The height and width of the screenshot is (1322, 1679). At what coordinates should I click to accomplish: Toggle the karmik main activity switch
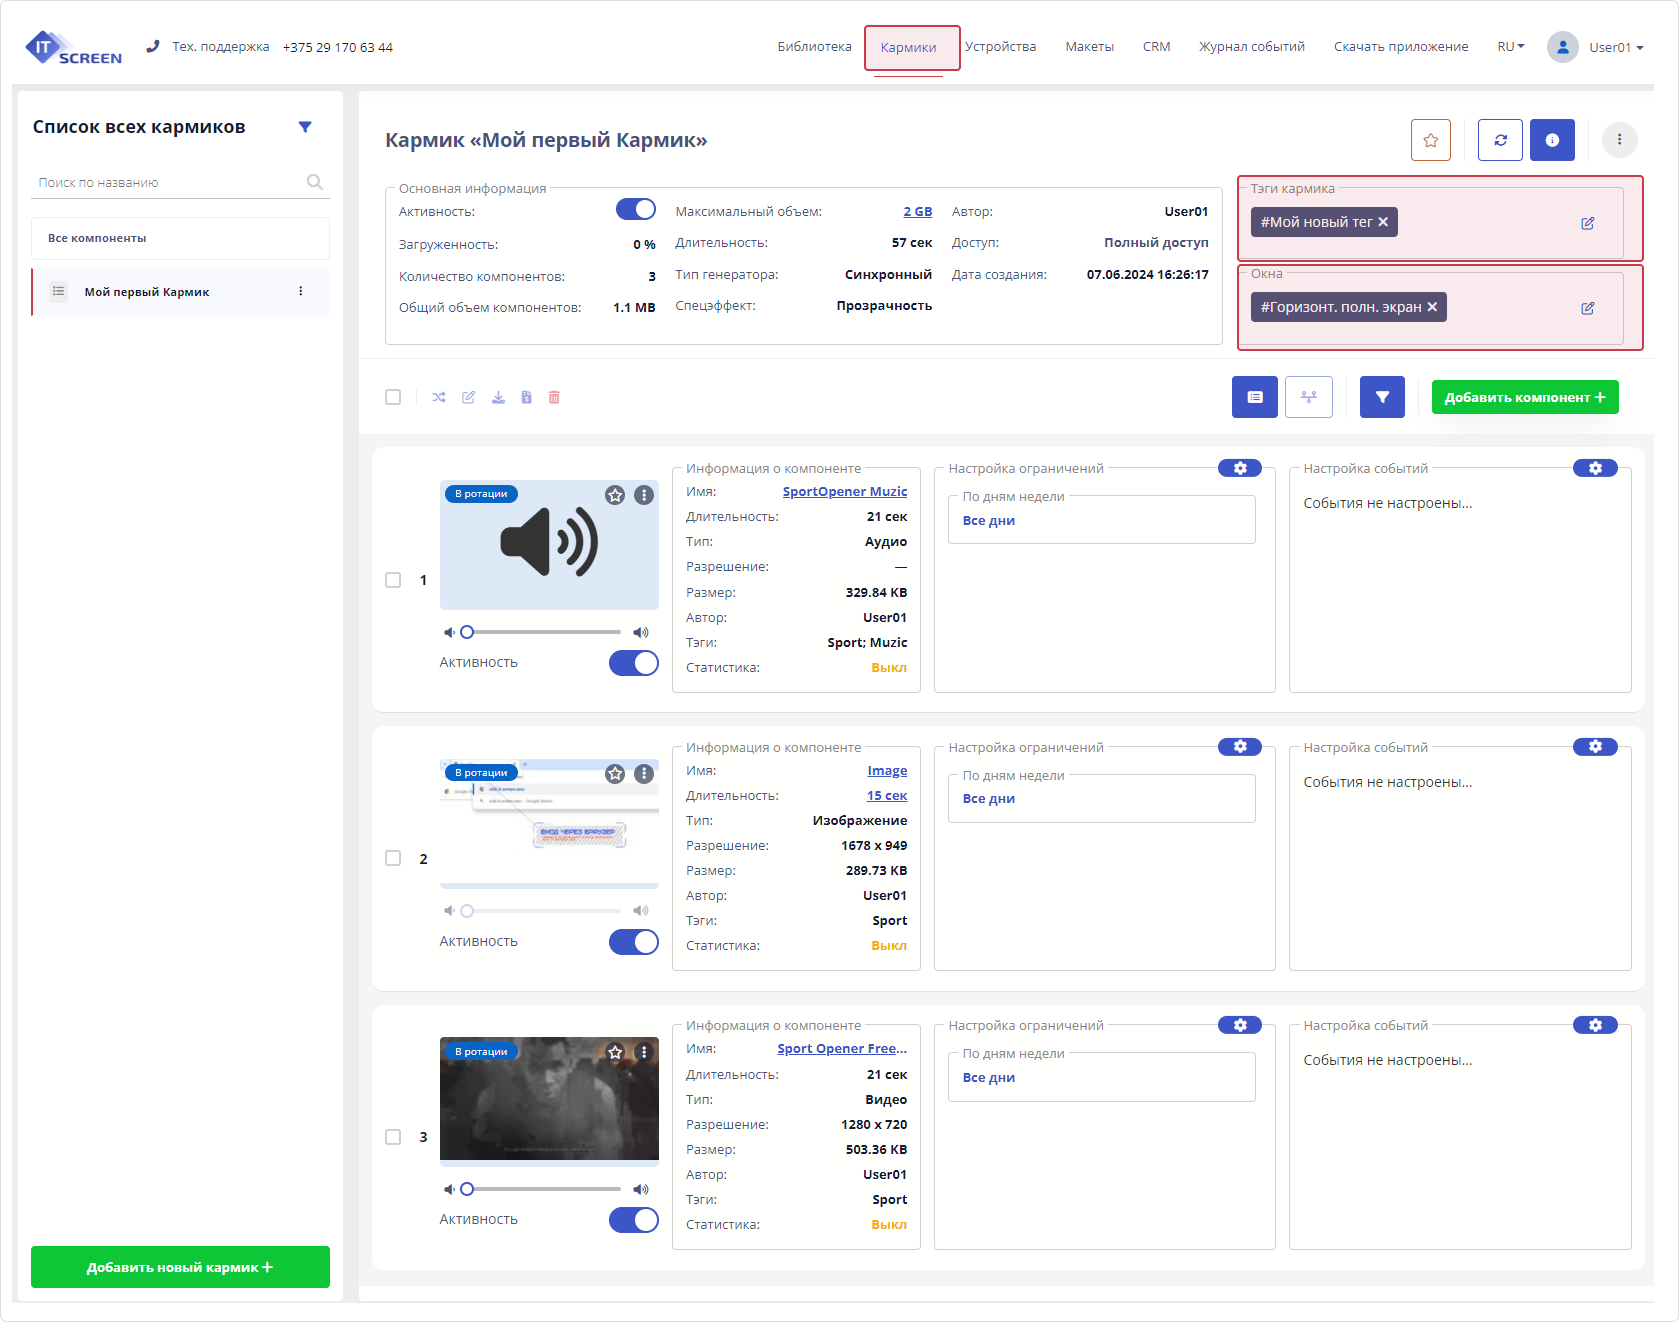tap(635, 209)
